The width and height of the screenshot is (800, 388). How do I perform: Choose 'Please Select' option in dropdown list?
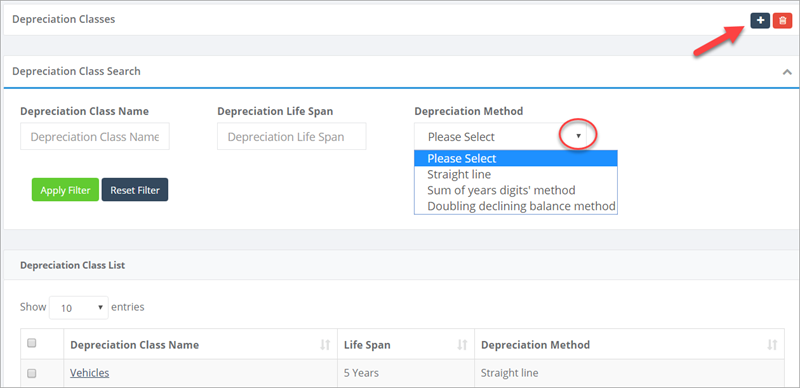tap(516, 159)
